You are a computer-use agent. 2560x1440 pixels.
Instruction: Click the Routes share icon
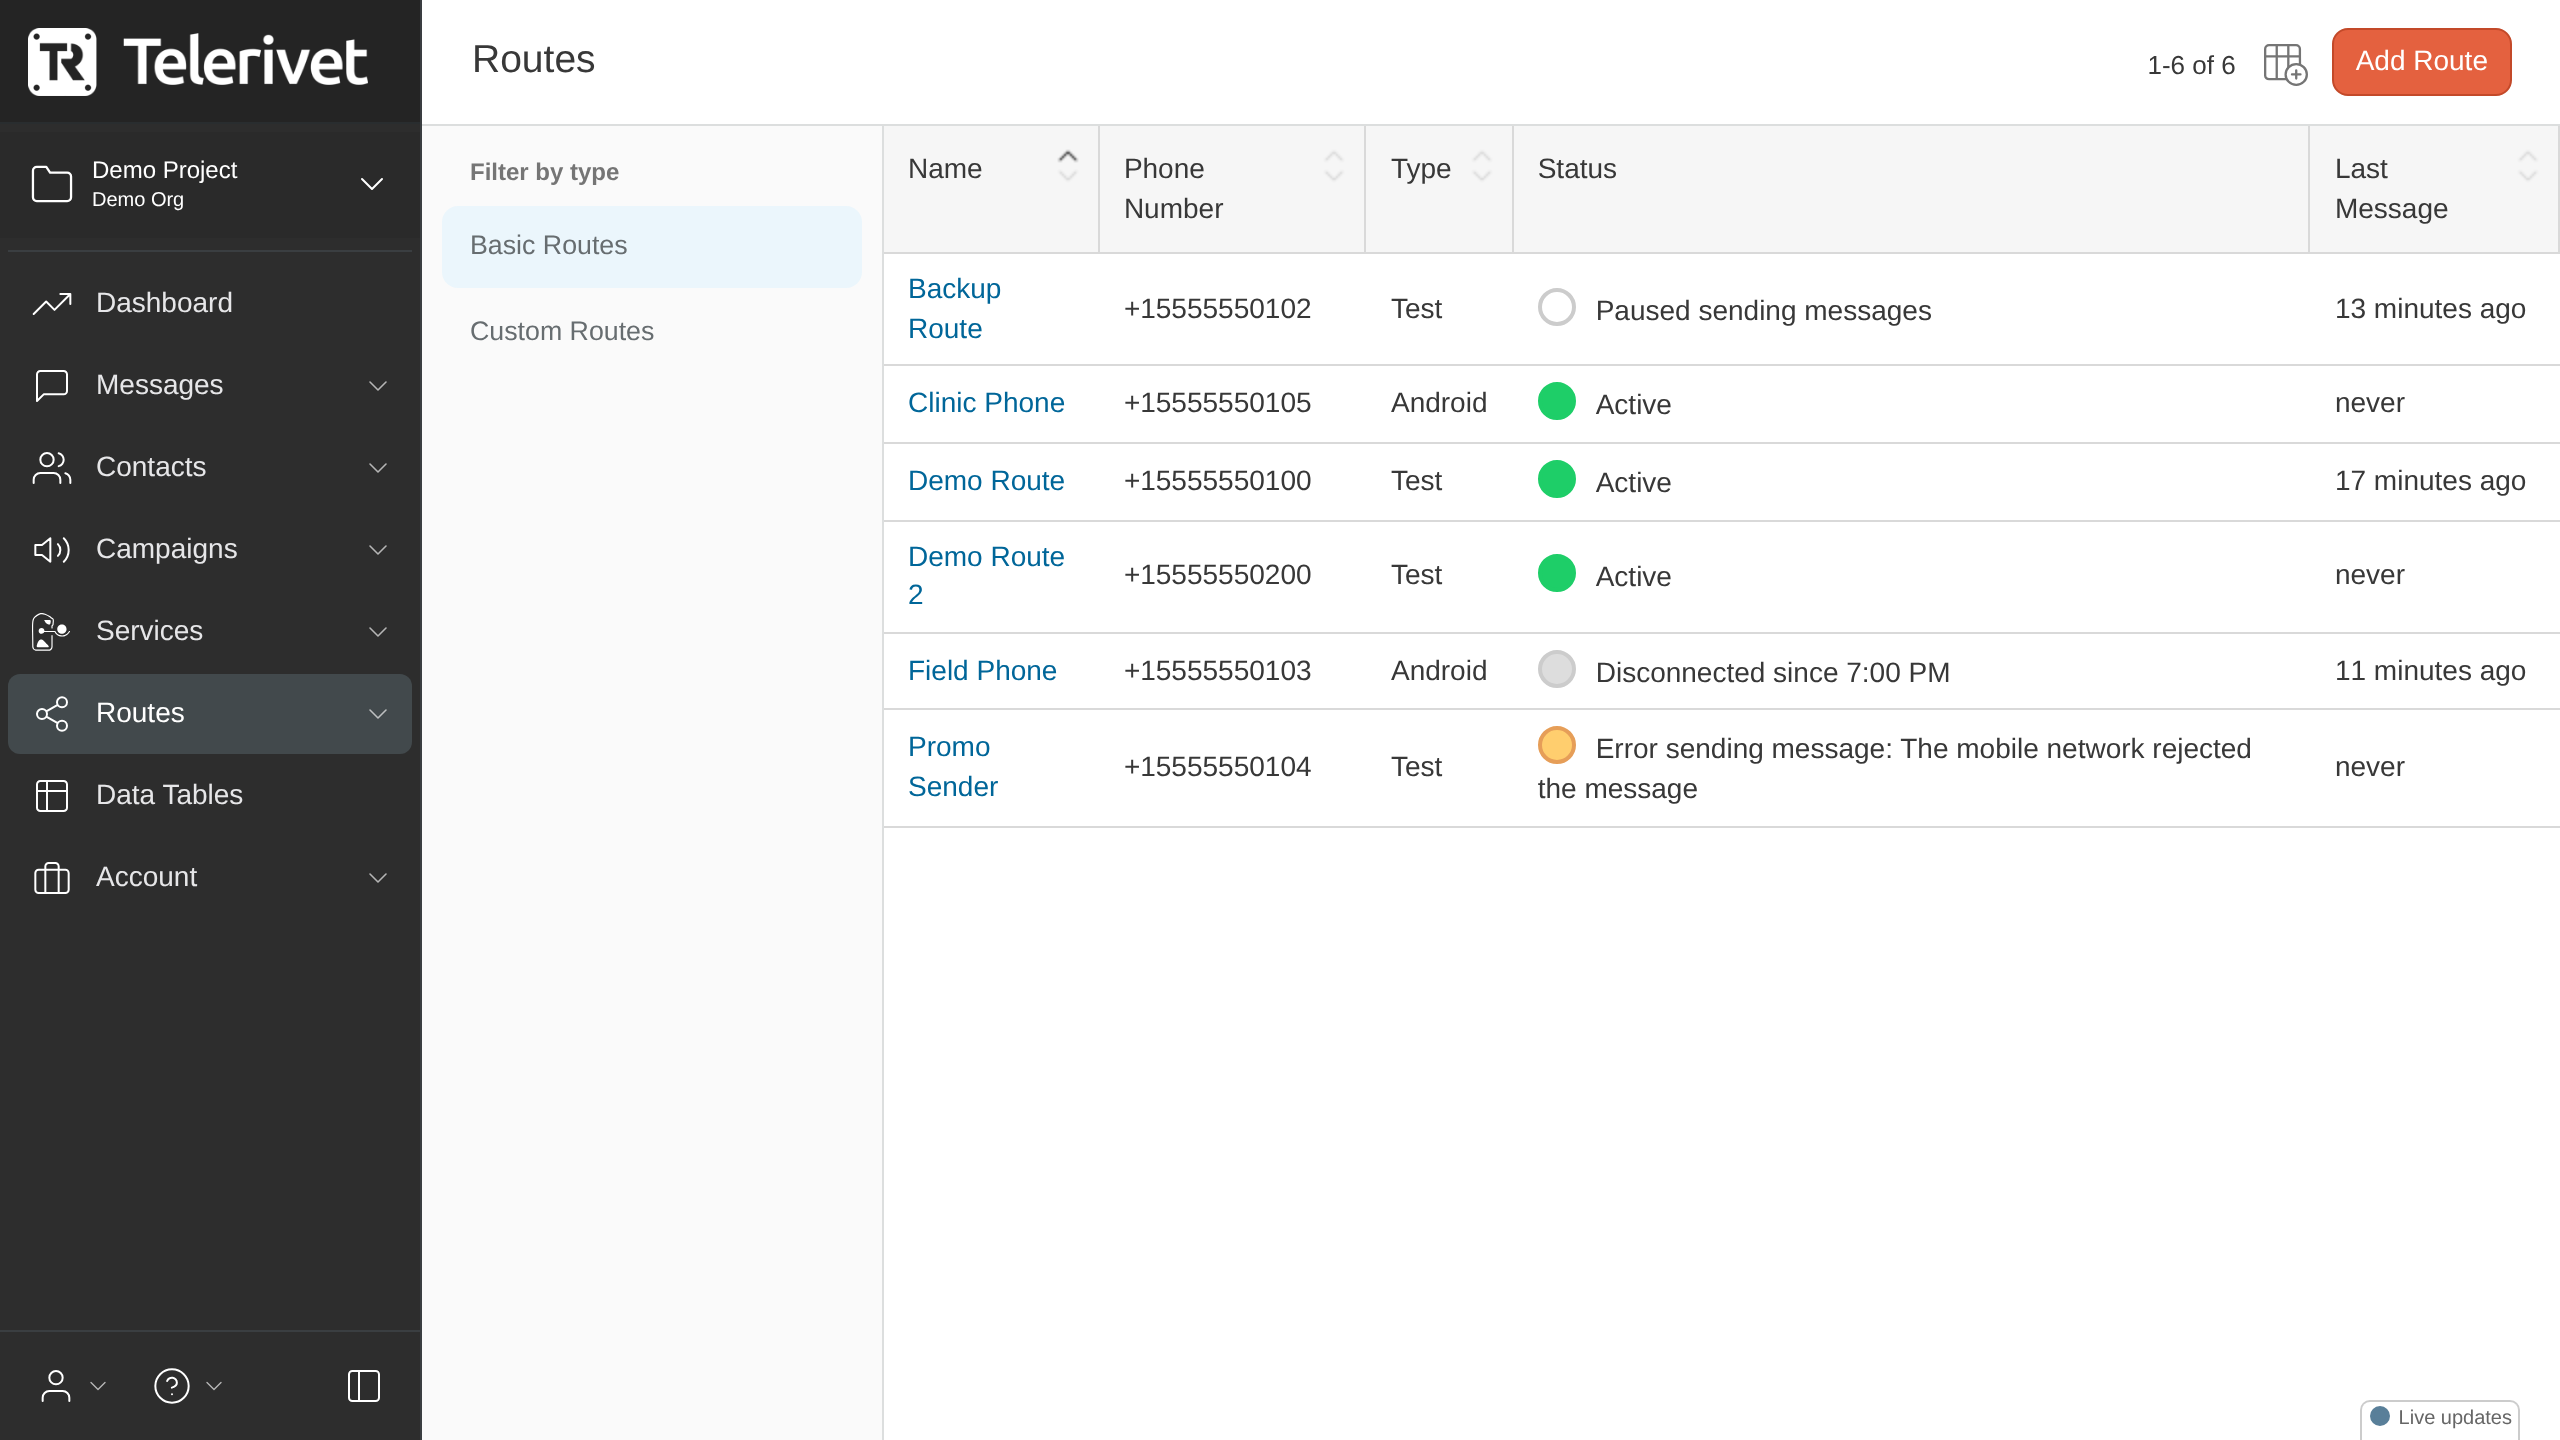52,713
